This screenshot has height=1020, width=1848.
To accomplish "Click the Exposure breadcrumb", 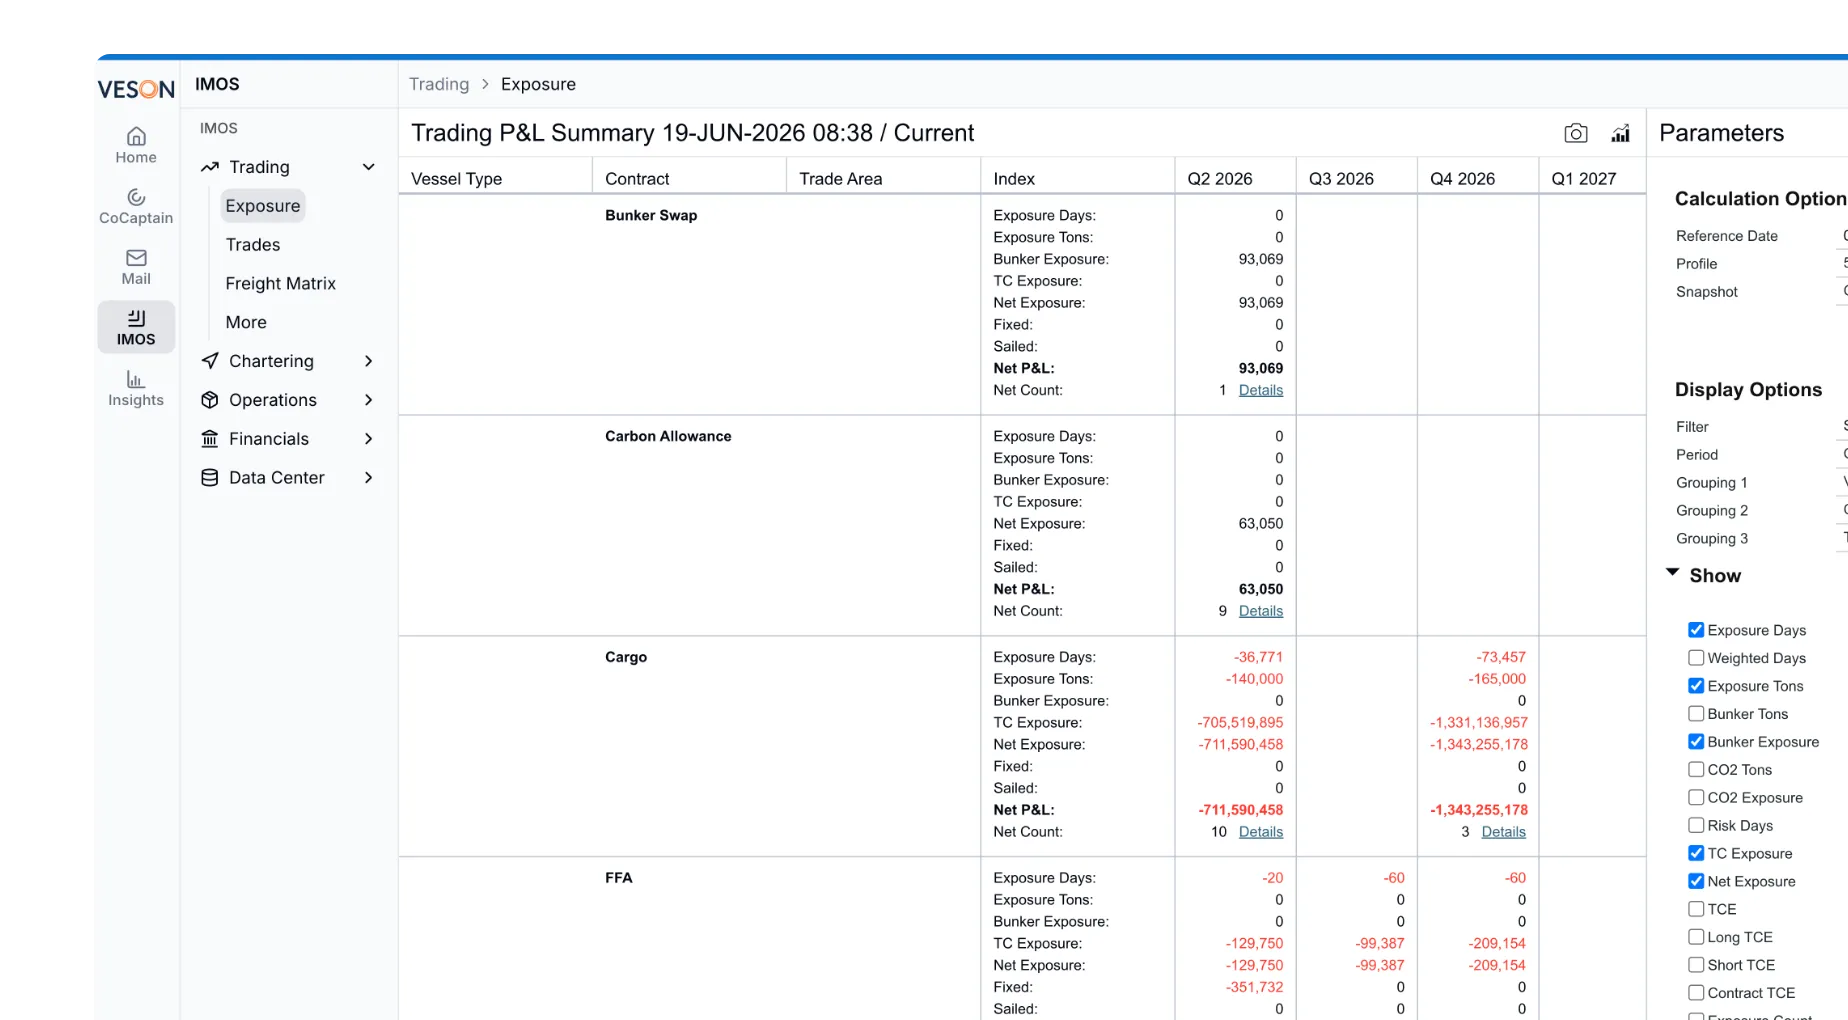I will [538, 84].
